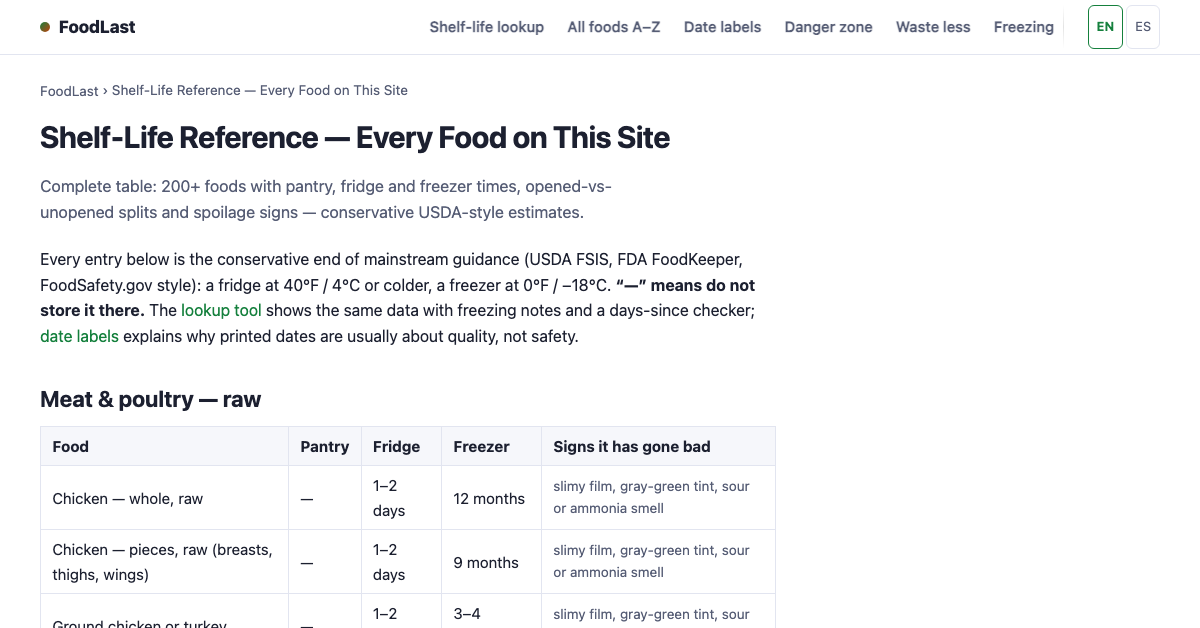1200x628 pixels.
Task: Open the FoodLast home brand link
Action: 88,27
